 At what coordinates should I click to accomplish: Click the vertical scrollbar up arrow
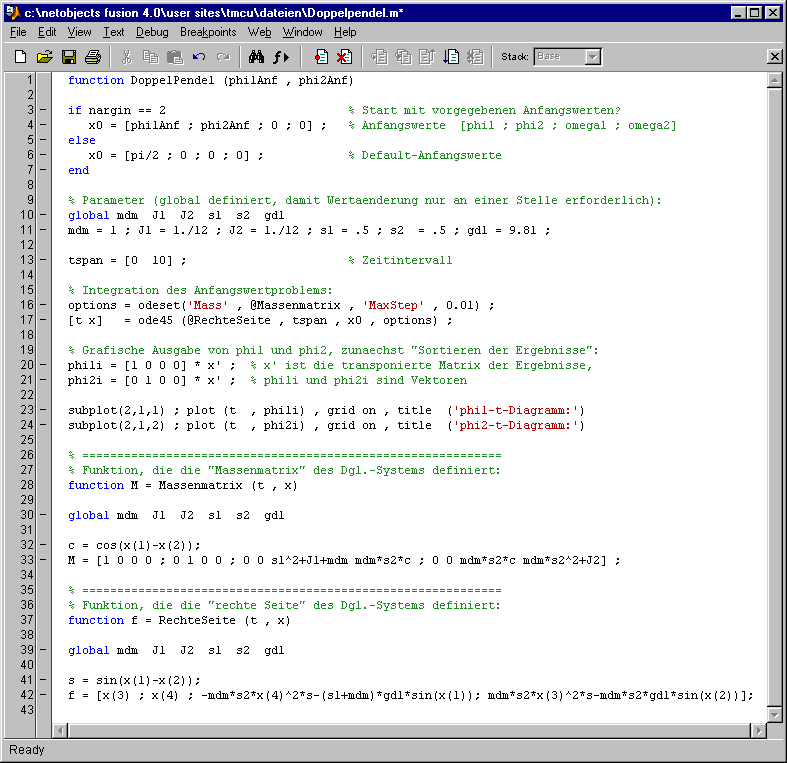774,80
